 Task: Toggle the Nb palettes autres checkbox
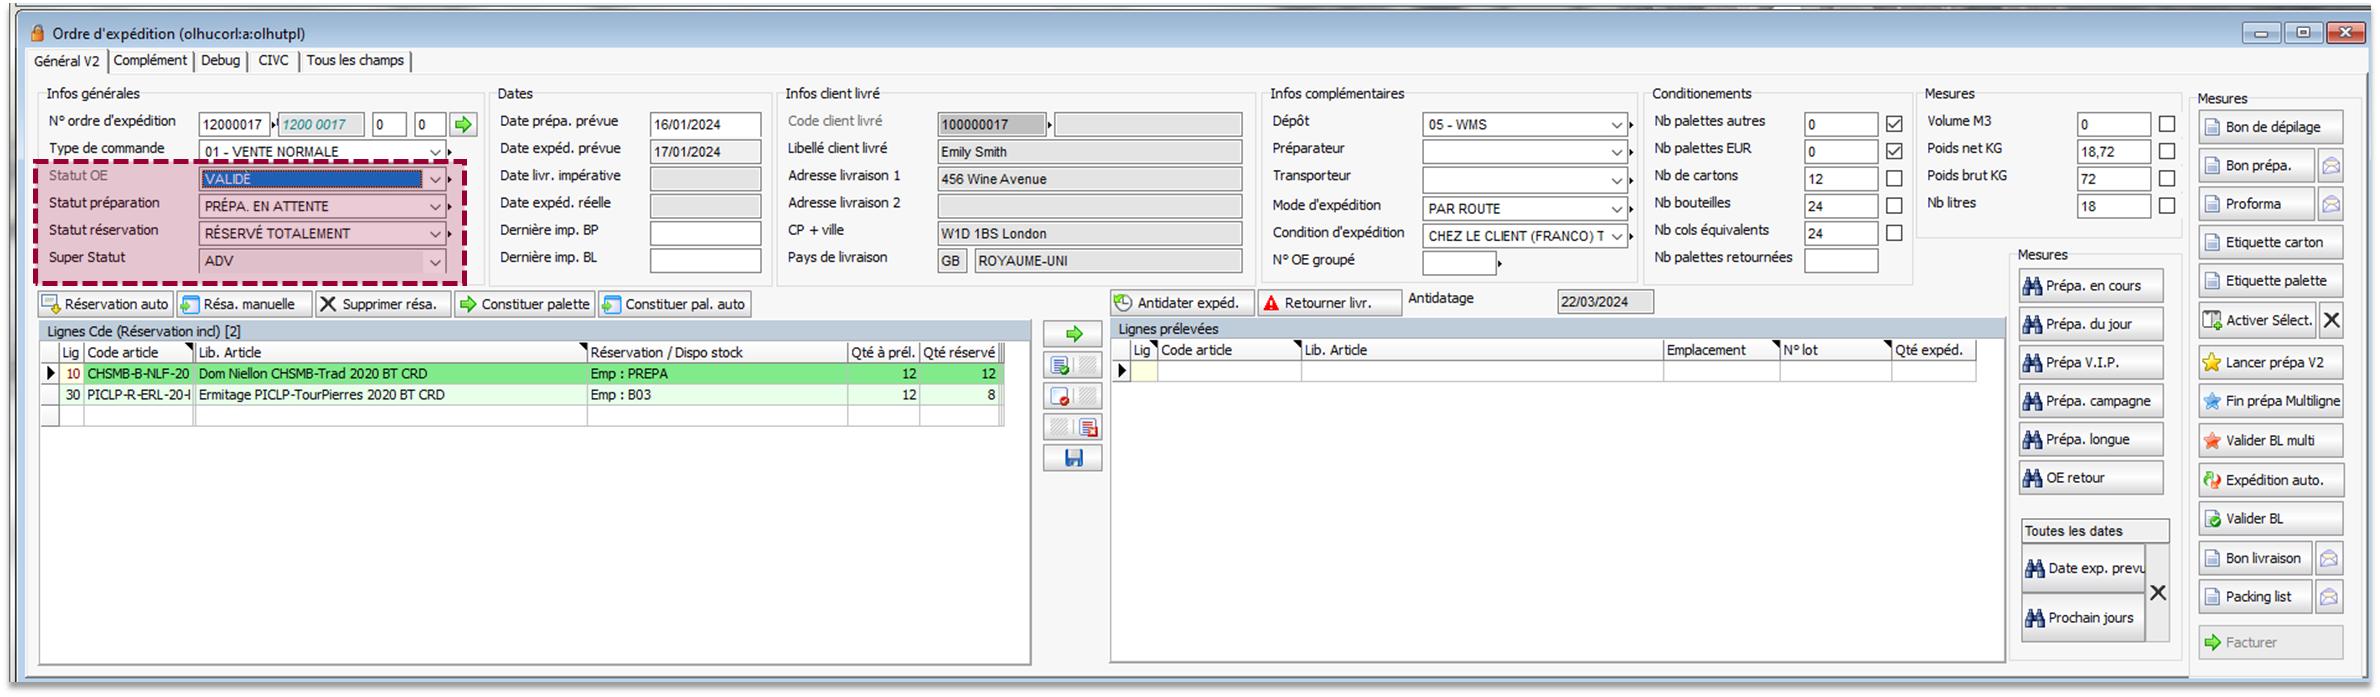click(x=1894, y=125)
